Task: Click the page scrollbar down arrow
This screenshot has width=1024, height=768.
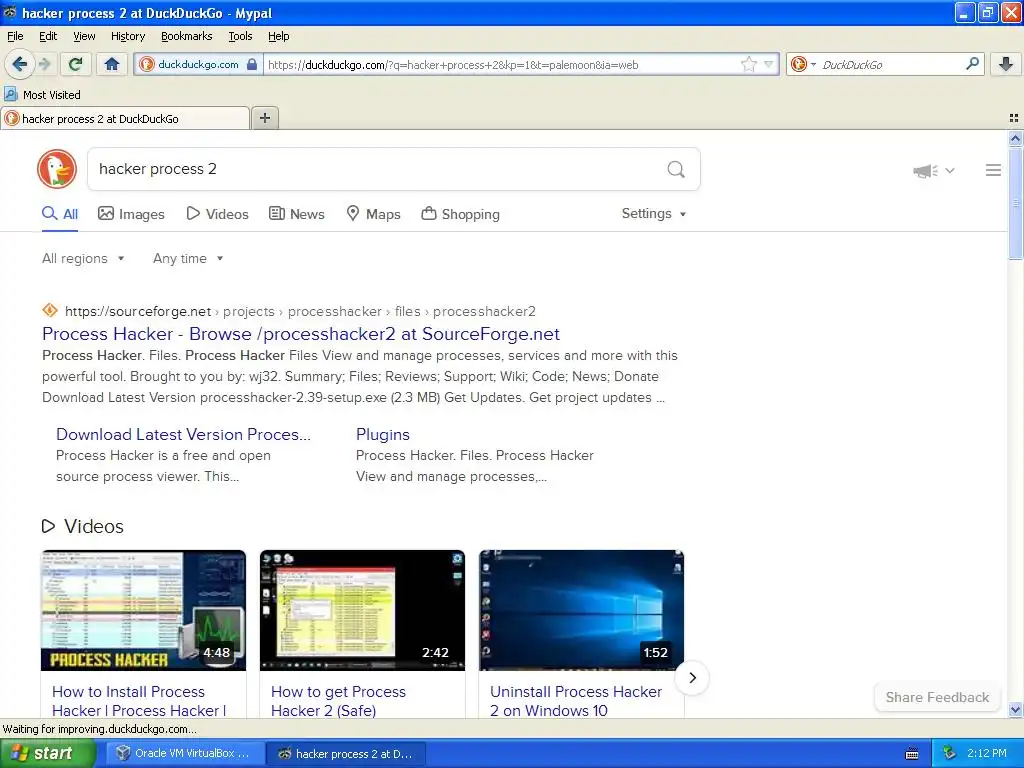Action: click(x=1015, y=710)
